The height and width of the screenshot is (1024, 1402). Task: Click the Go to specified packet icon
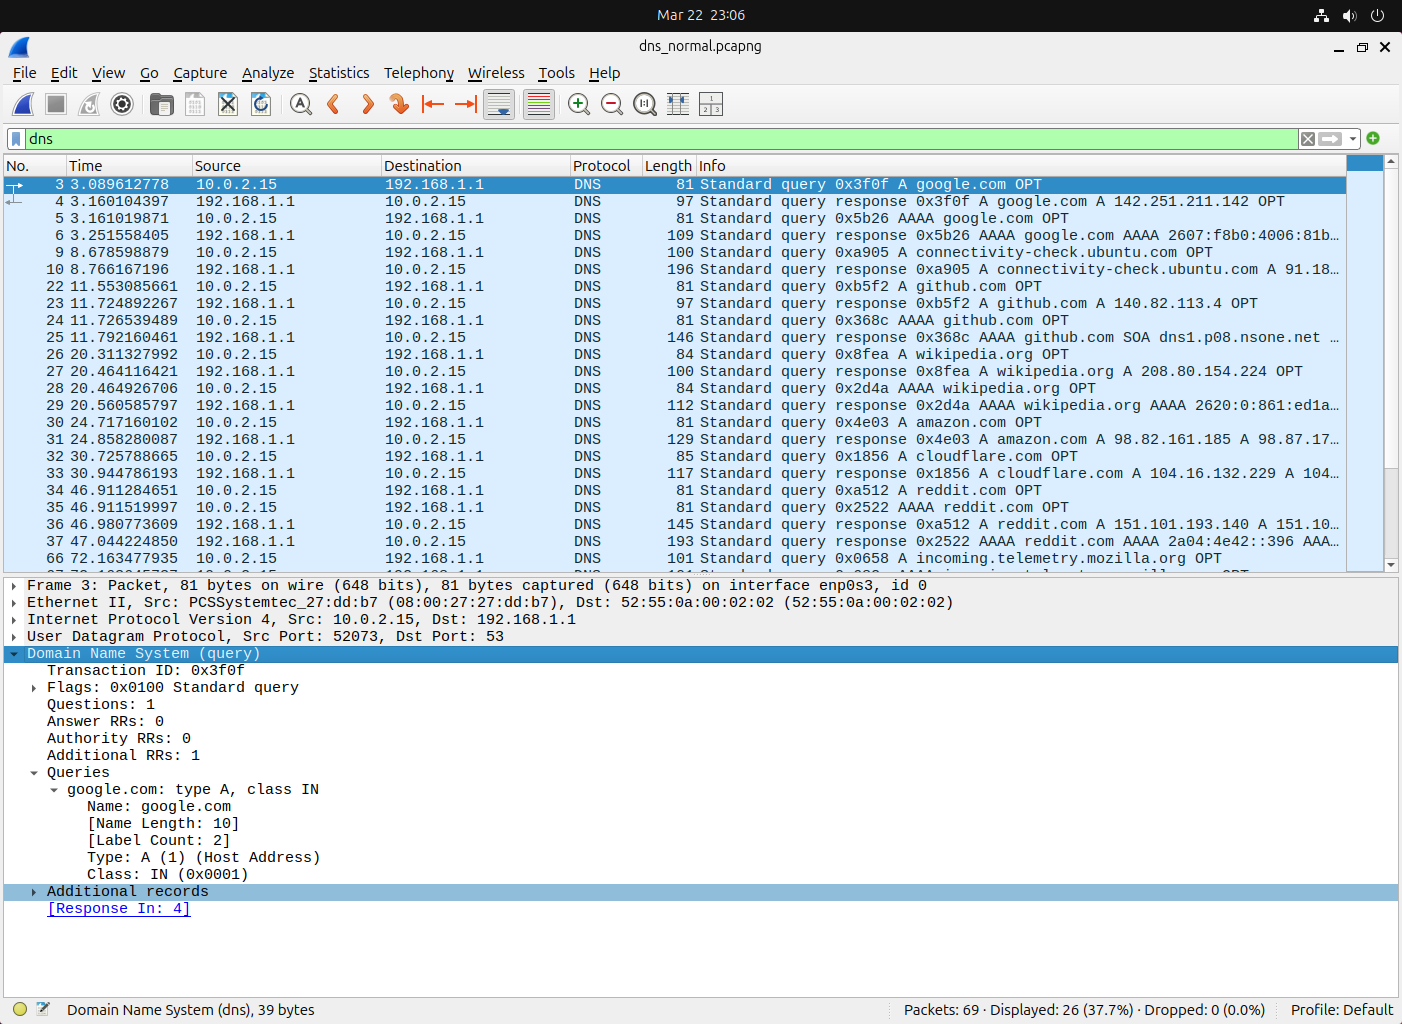(400, 104)
